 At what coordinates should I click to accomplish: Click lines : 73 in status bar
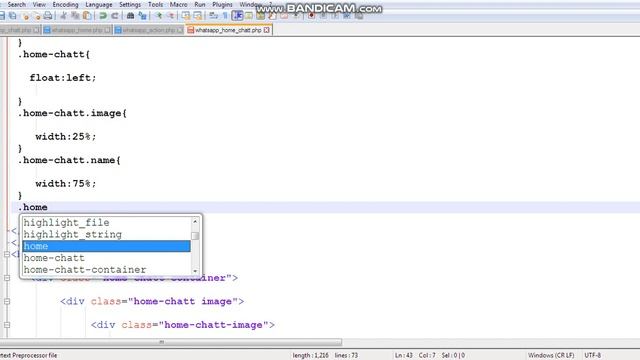pyautogui.click(x=347, y=356)
